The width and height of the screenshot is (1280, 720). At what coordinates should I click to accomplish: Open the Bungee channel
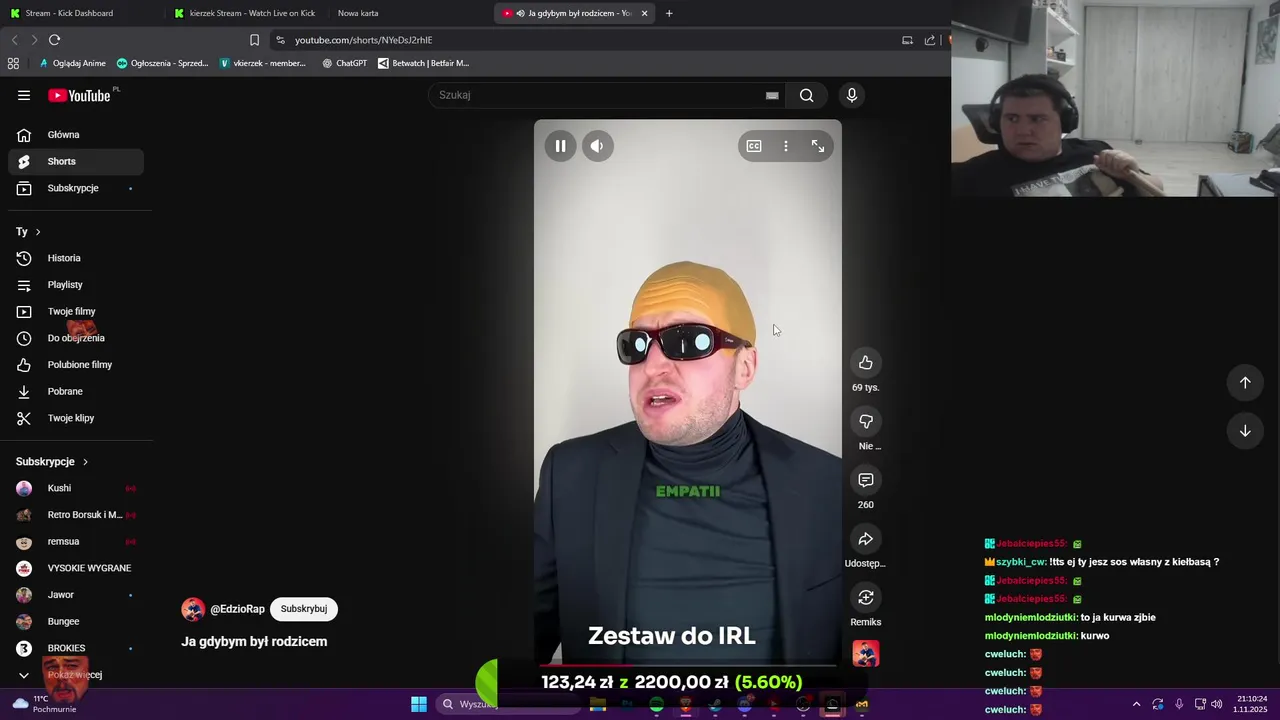click(x=76, y=622)
